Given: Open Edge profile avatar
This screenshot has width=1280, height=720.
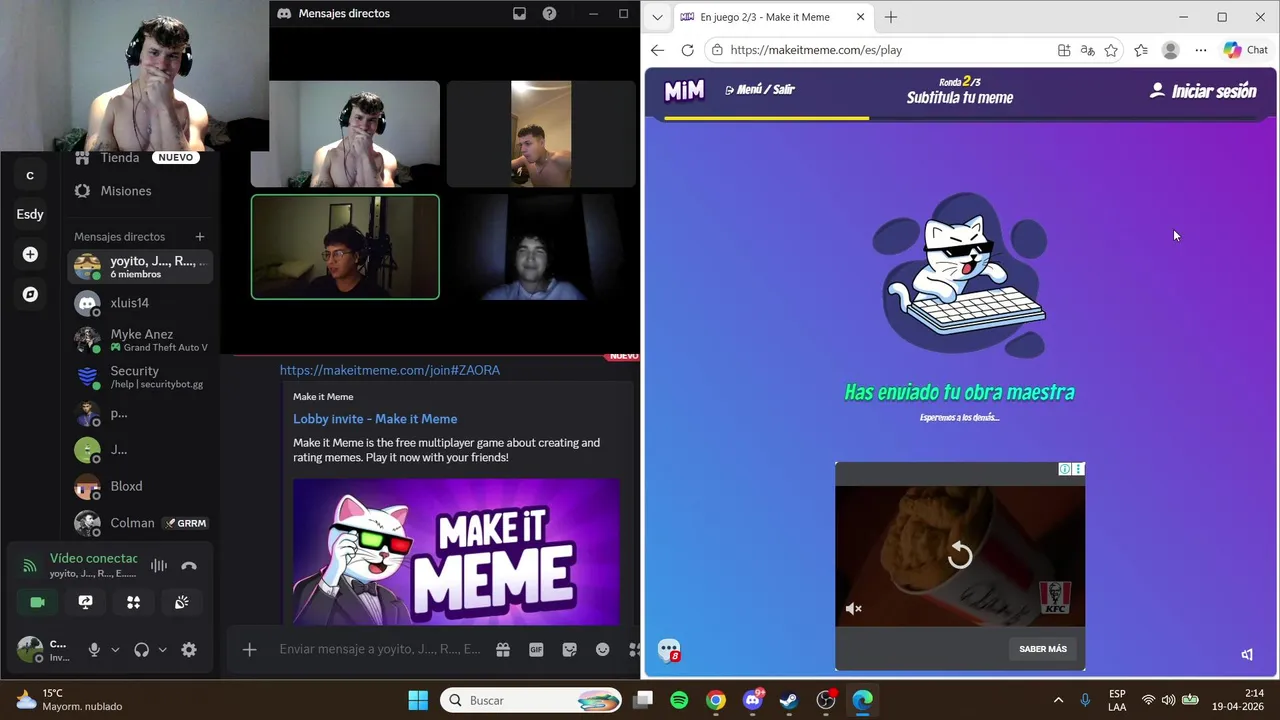Looking at the screenshot, I should coord(1171,50).
